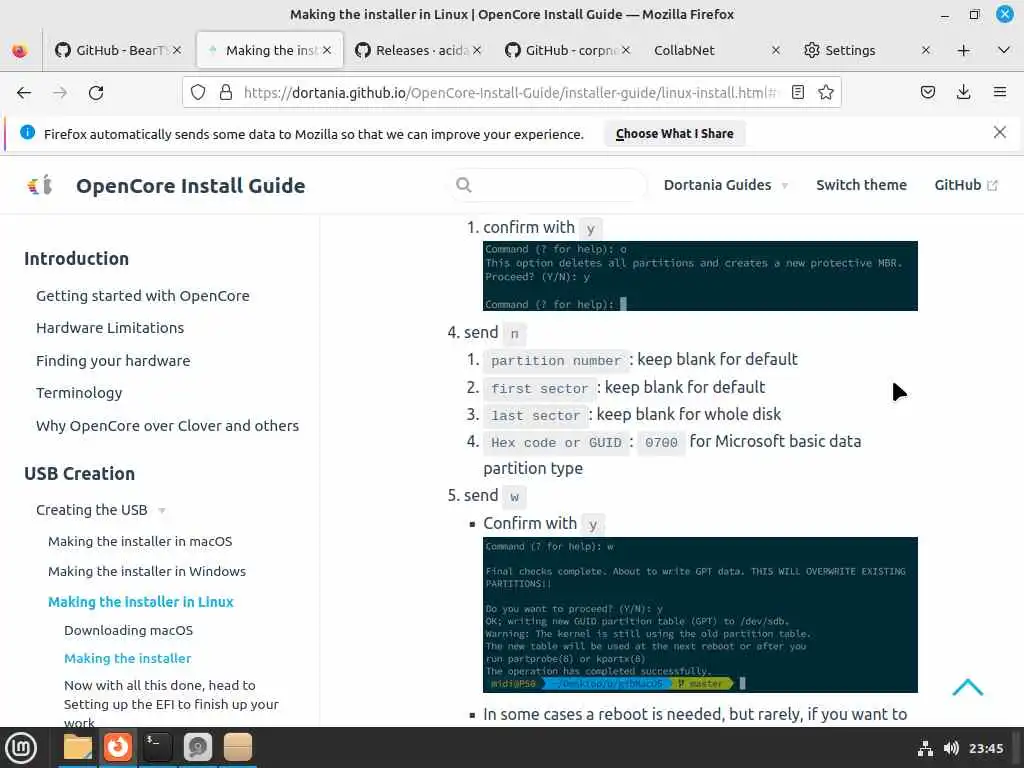Open tracking protection shield icon

198,93
